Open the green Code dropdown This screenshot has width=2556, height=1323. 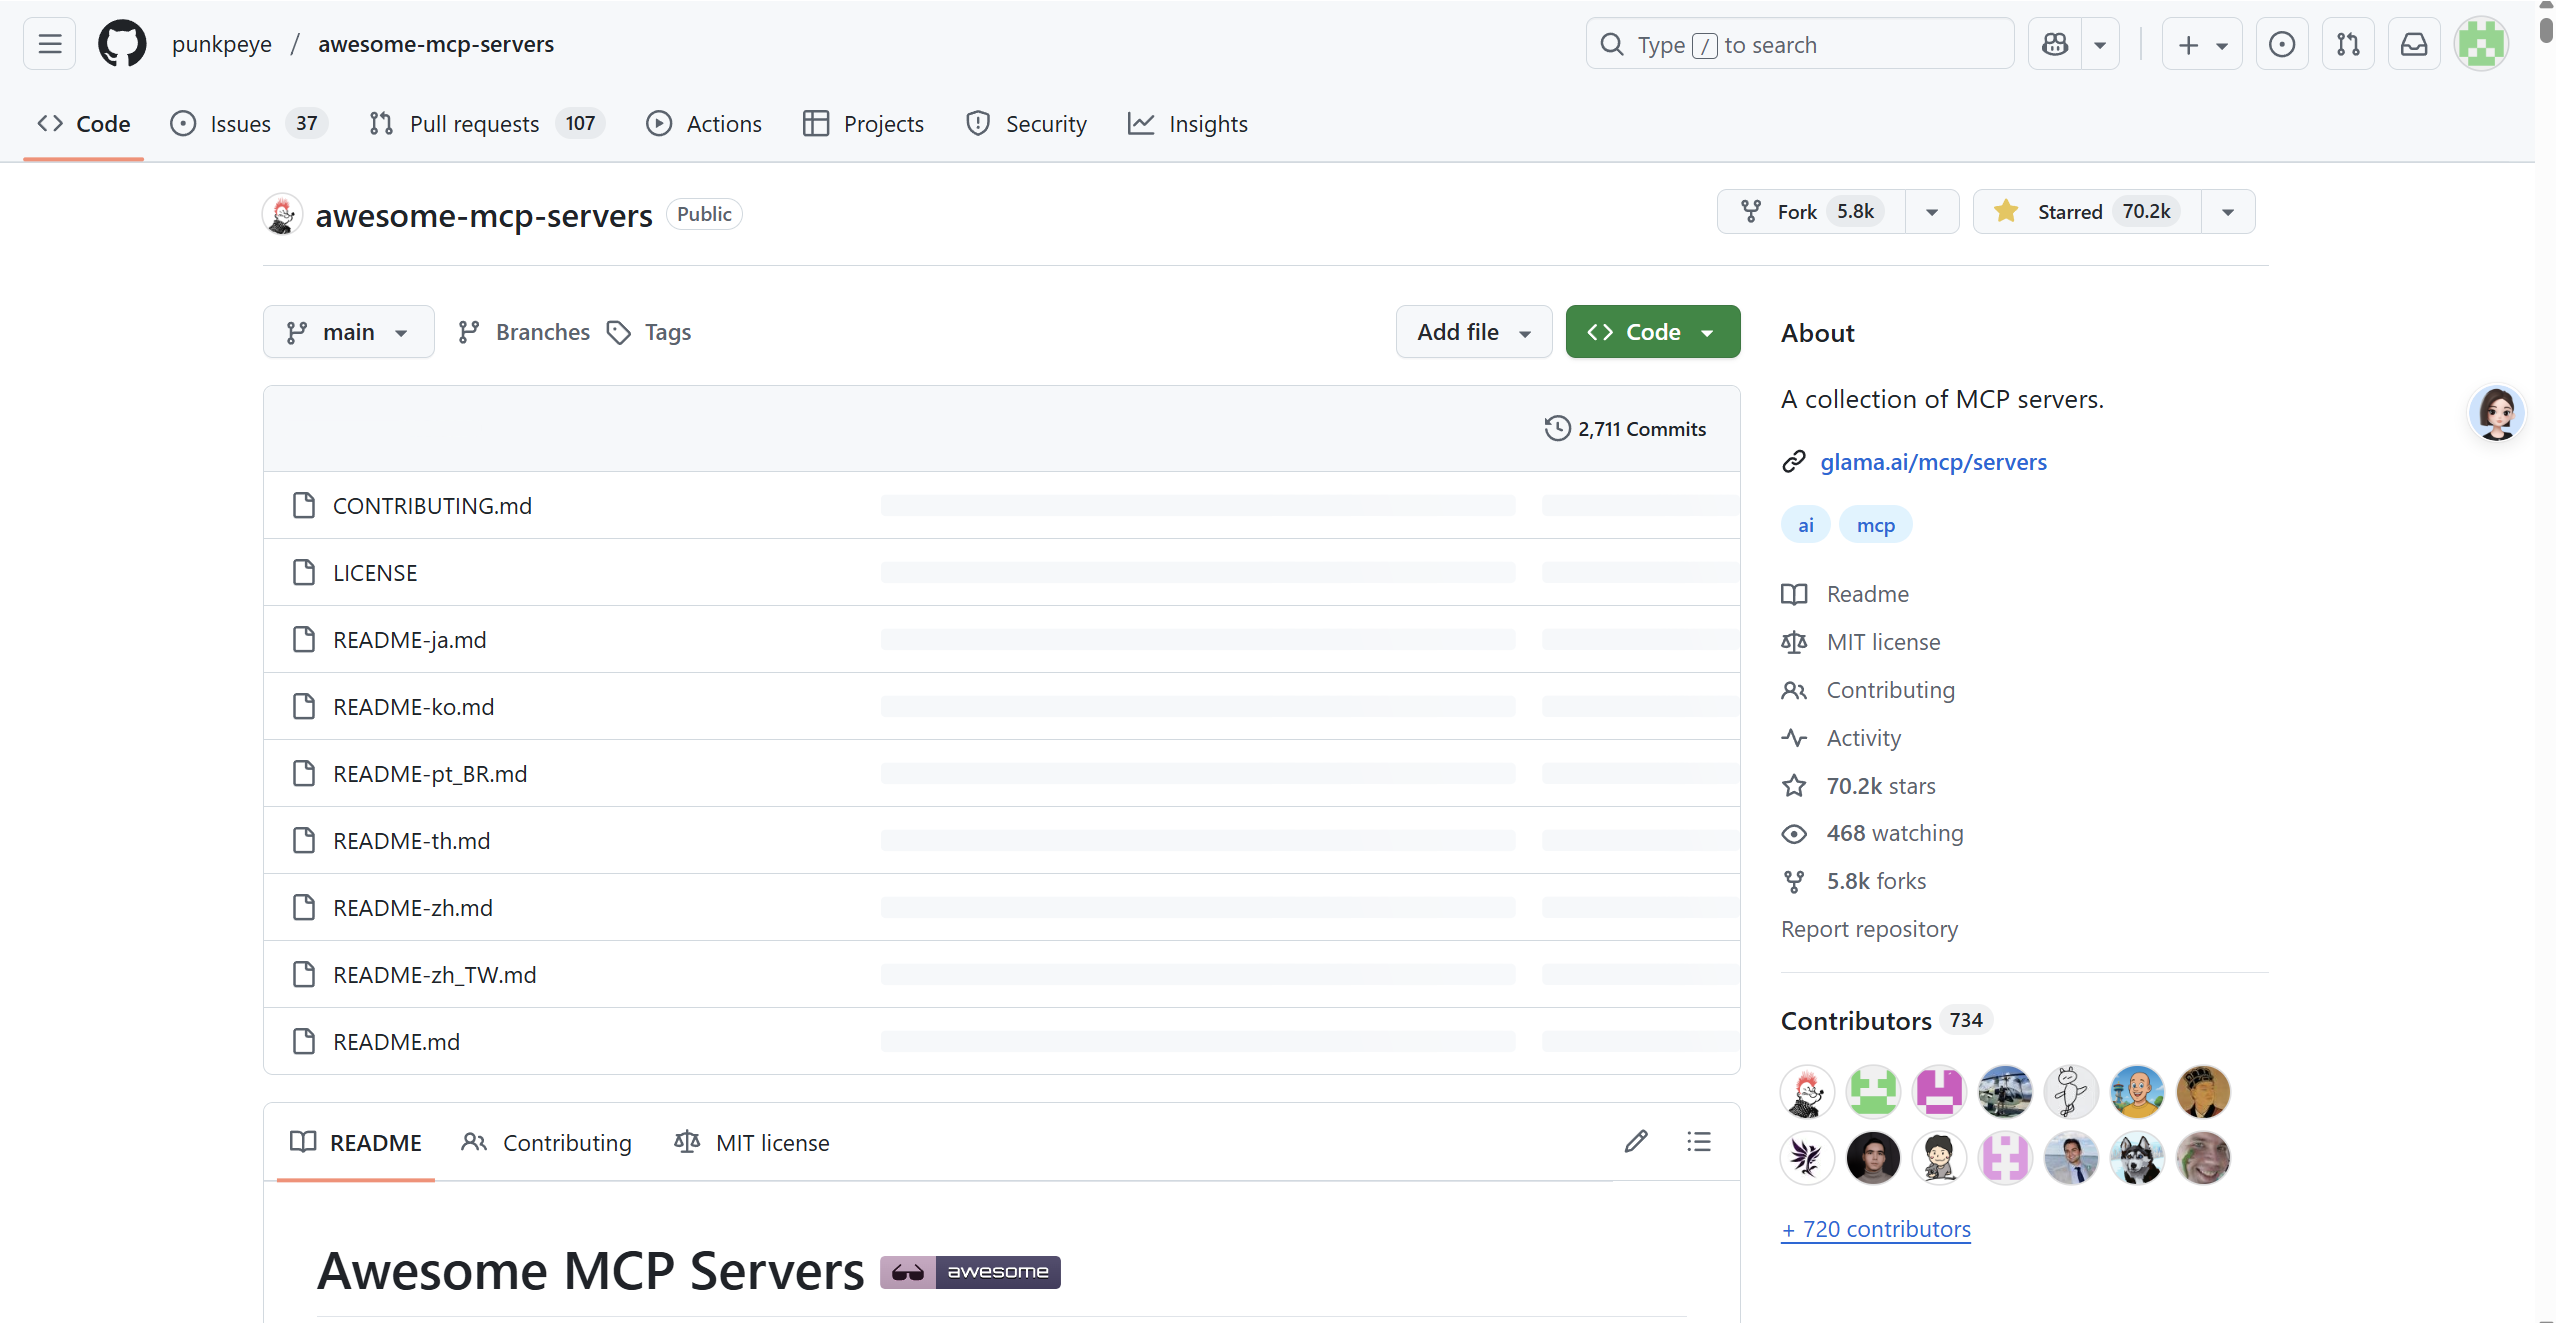point(1652,332)
